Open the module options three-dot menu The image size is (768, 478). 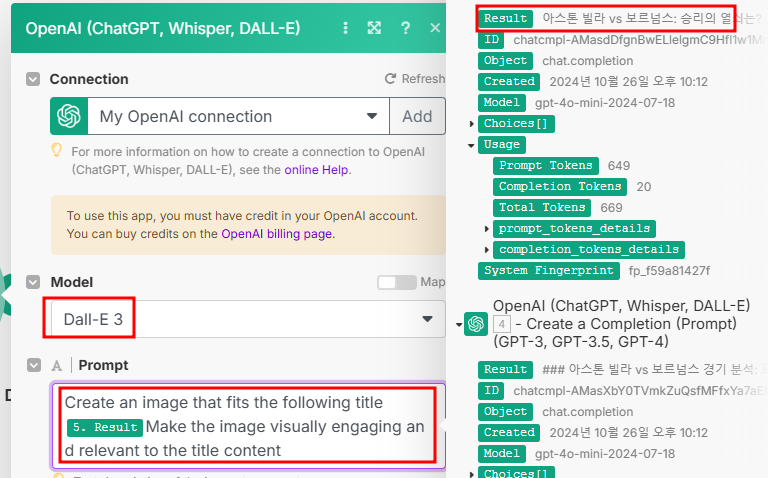pyautogui.click(x=345, y=28)
